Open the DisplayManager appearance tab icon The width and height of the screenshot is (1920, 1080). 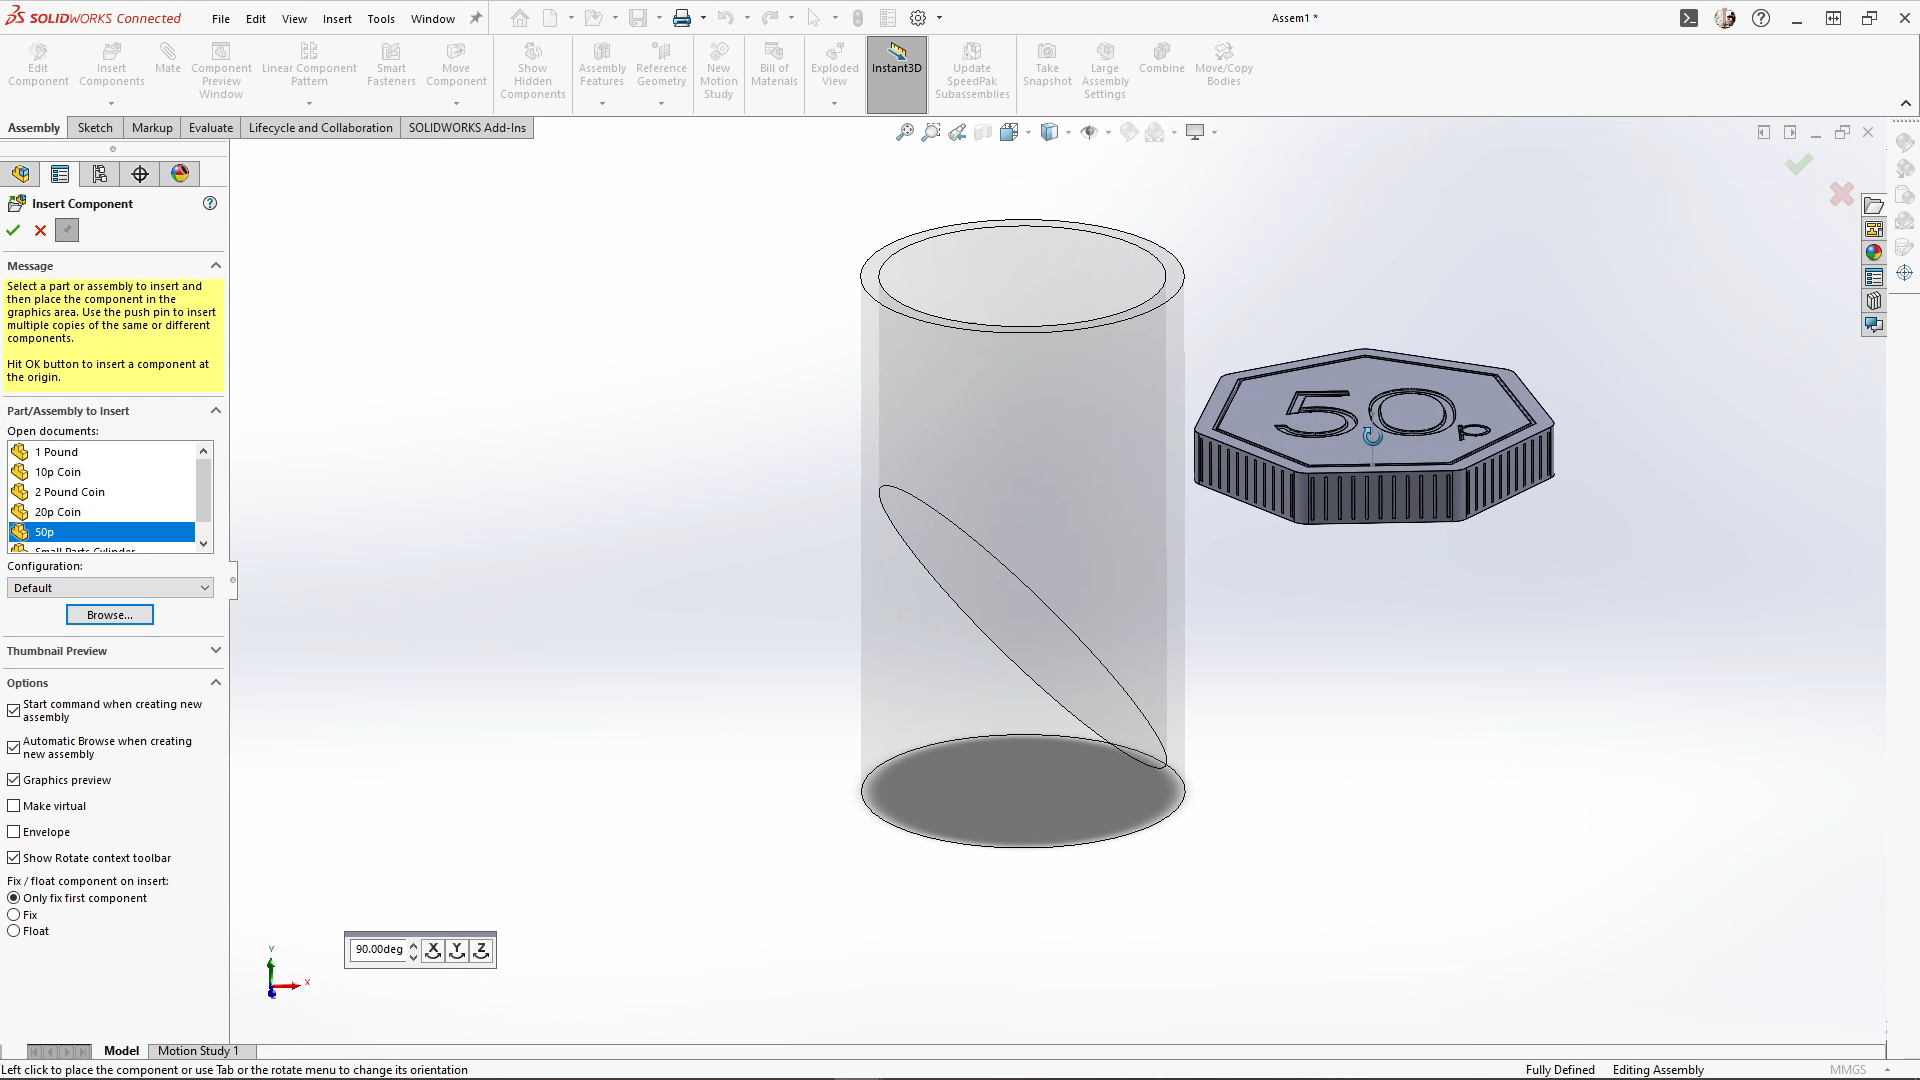[x=180, y=174]
